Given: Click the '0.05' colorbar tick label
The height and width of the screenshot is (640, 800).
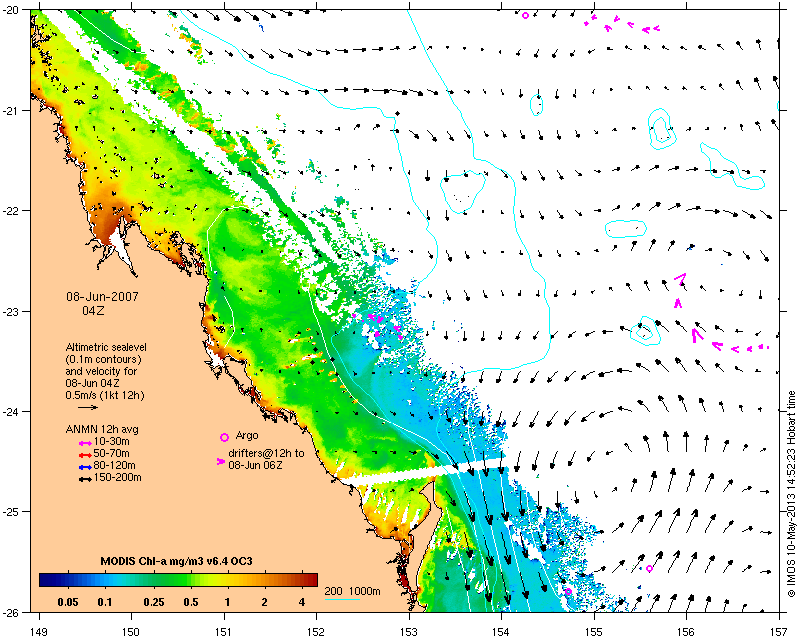Looking at the screenshot, I should point(68,602).
